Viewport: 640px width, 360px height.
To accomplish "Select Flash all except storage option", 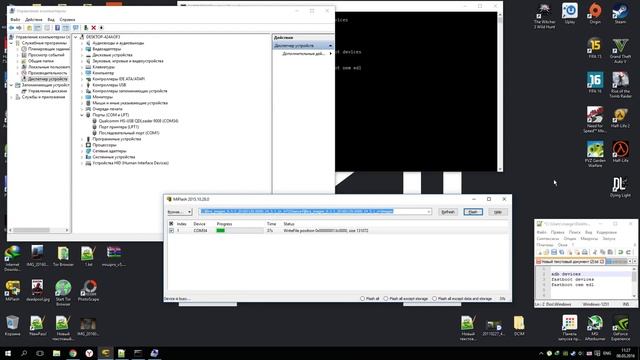I will 386,299.
